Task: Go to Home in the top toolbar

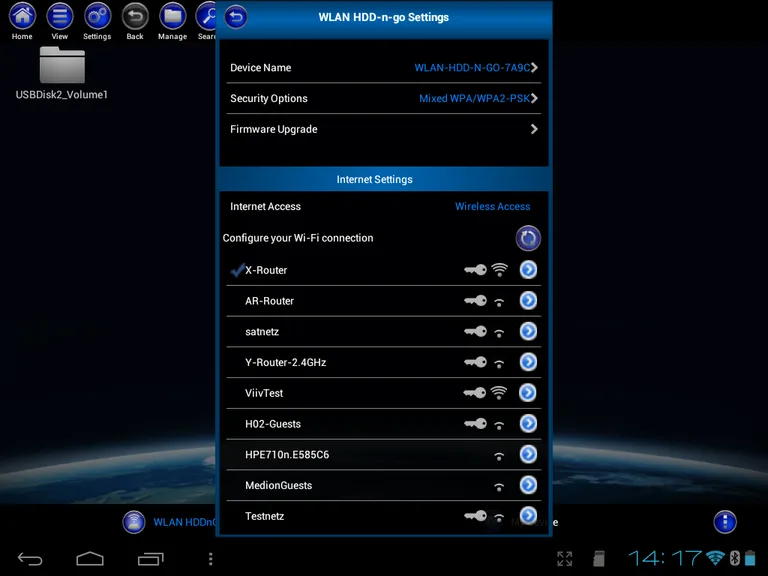Action: coord(22,21)
